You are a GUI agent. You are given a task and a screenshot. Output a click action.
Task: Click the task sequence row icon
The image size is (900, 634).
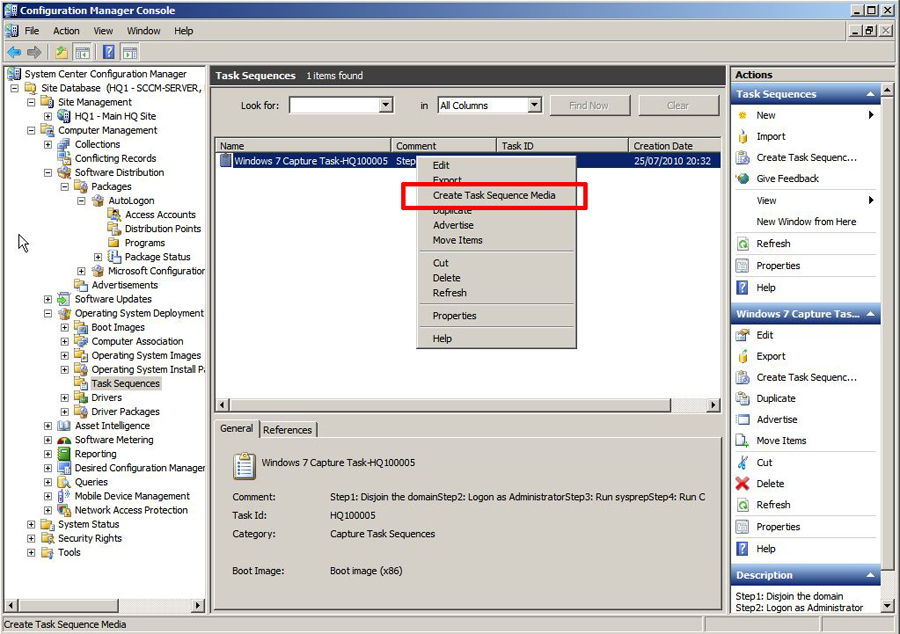(226, 161)
